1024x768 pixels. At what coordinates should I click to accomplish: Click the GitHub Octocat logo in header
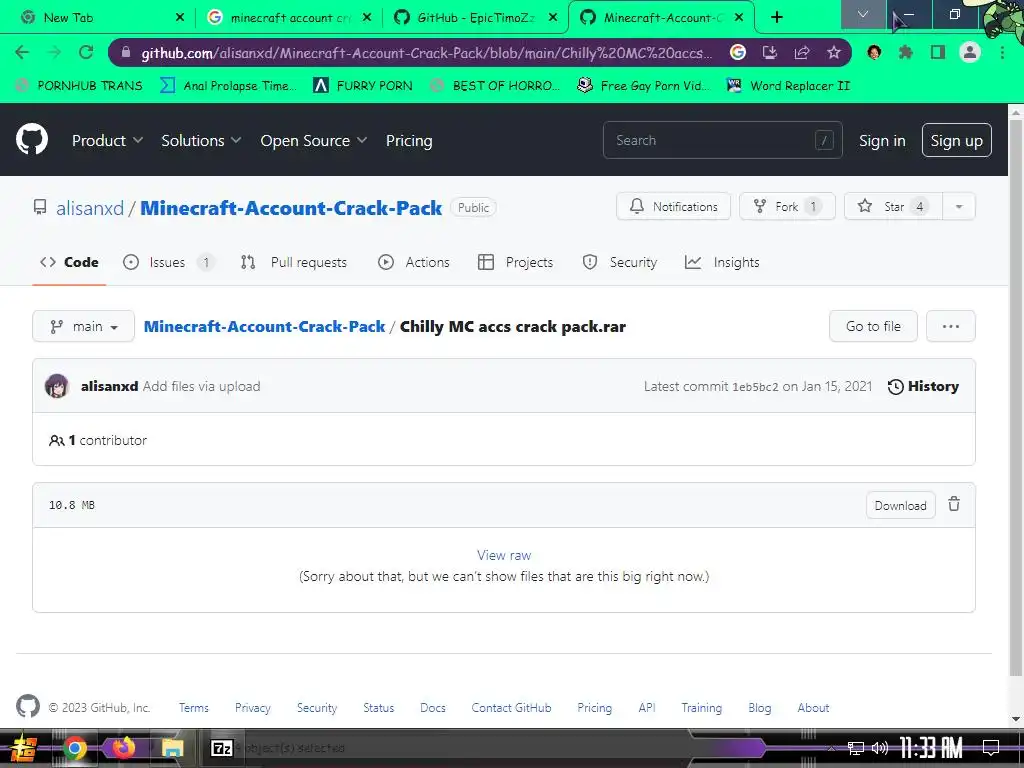pyautogui.click(x=32, y=139)
